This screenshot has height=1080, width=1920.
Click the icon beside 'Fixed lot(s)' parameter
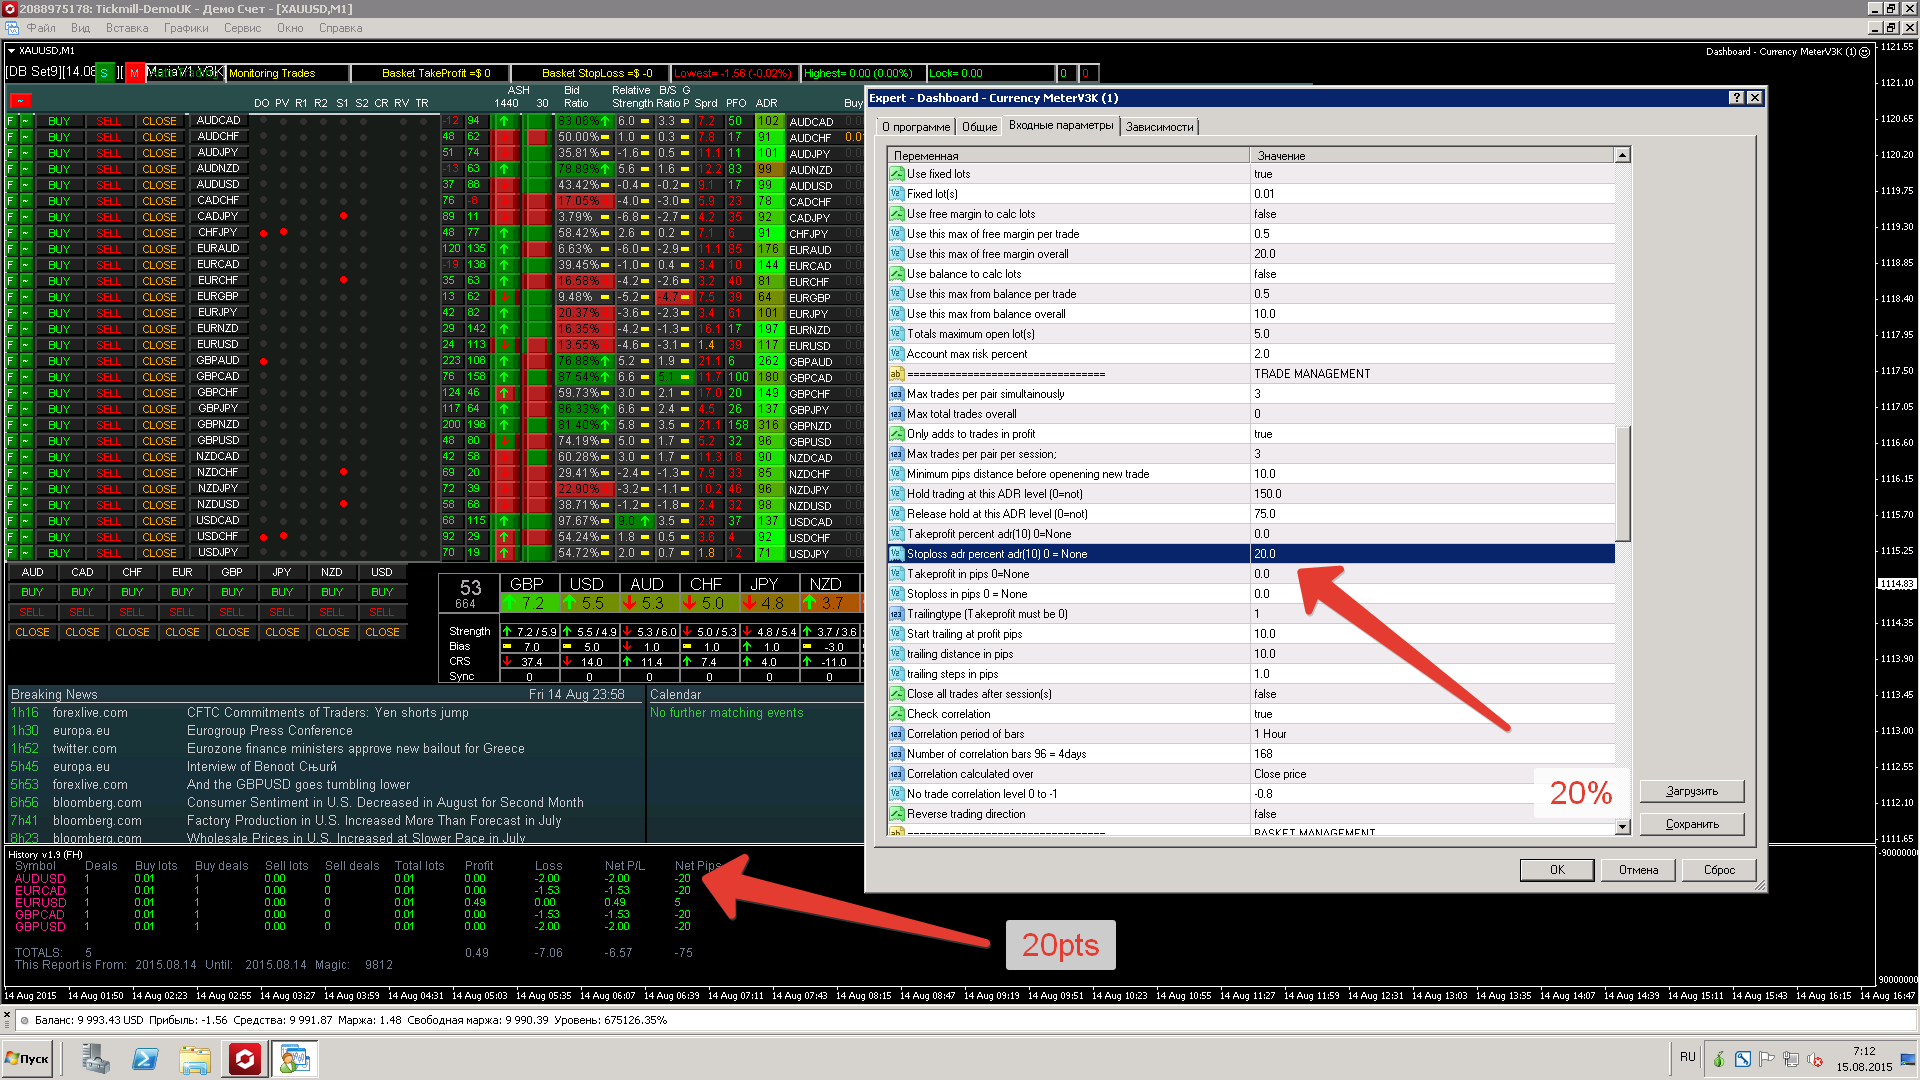click(x=897, y=194)
